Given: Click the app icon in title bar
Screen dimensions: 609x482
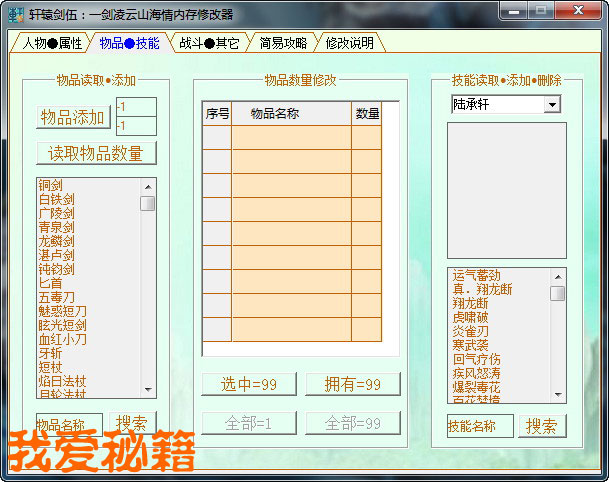Looking at the screenshot, I should point(16,14).
